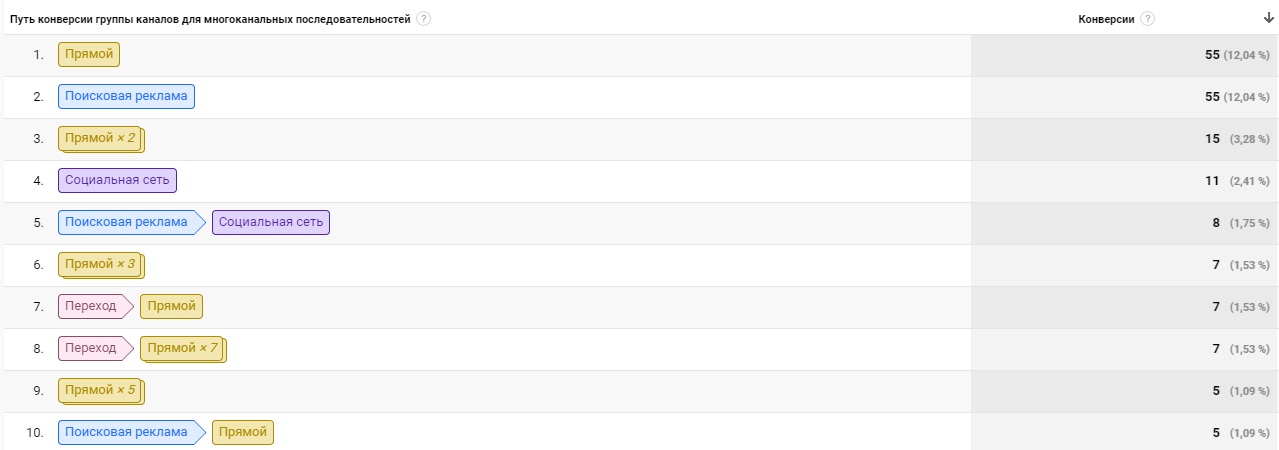Image resolution: width=1279 pixels, height=450 pixels.
Task: Select the Прямой × 5 tag
Action: pyautogui.click(x=101, y=390)
